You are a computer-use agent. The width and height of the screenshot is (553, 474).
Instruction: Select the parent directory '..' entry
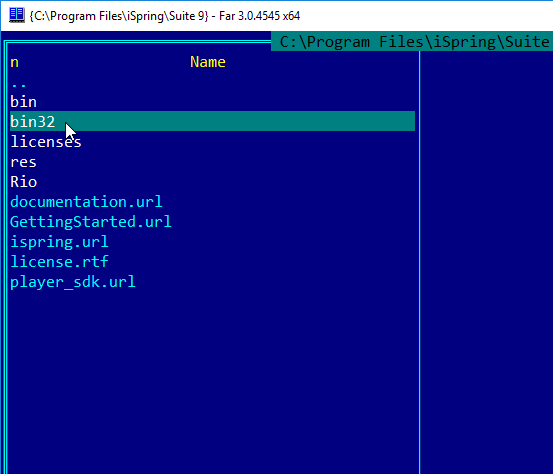[x=18, y=82]
